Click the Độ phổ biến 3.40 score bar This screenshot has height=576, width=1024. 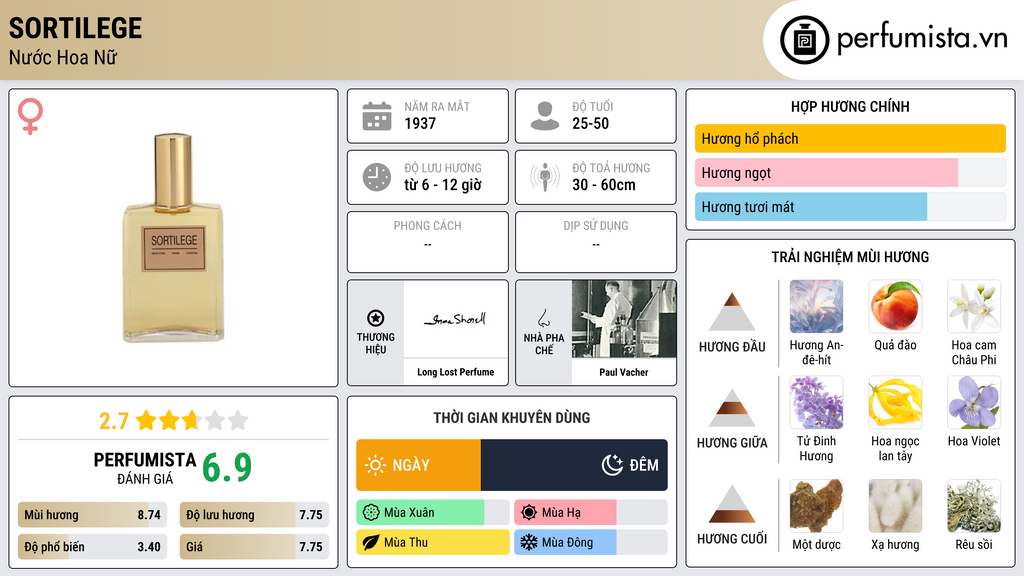92,547
